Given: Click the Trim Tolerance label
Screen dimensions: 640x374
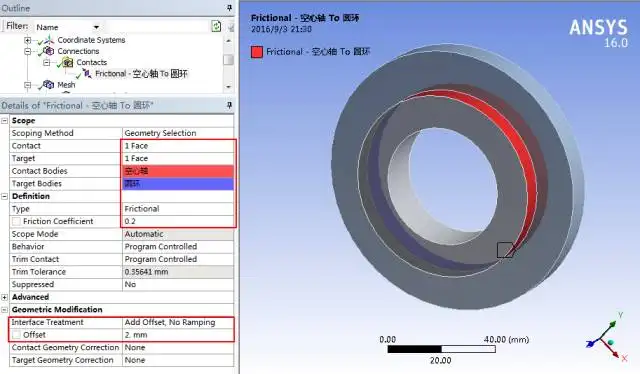Looking at the screenshot, I should click(x=38, y=272).
